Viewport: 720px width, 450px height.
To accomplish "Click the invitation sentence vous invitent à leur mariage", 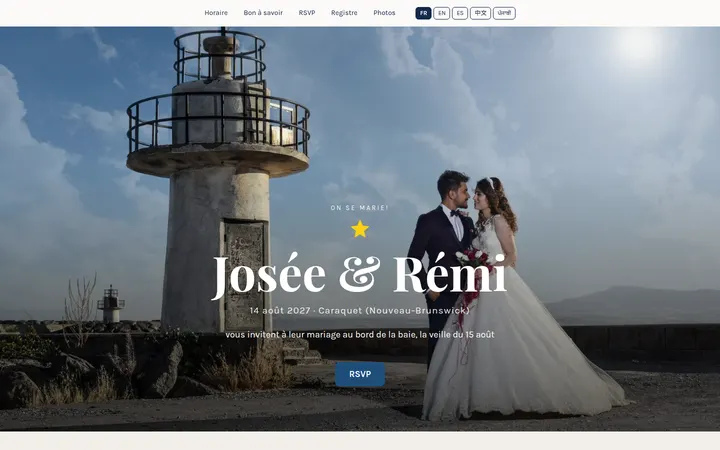I will pos(360,335).
